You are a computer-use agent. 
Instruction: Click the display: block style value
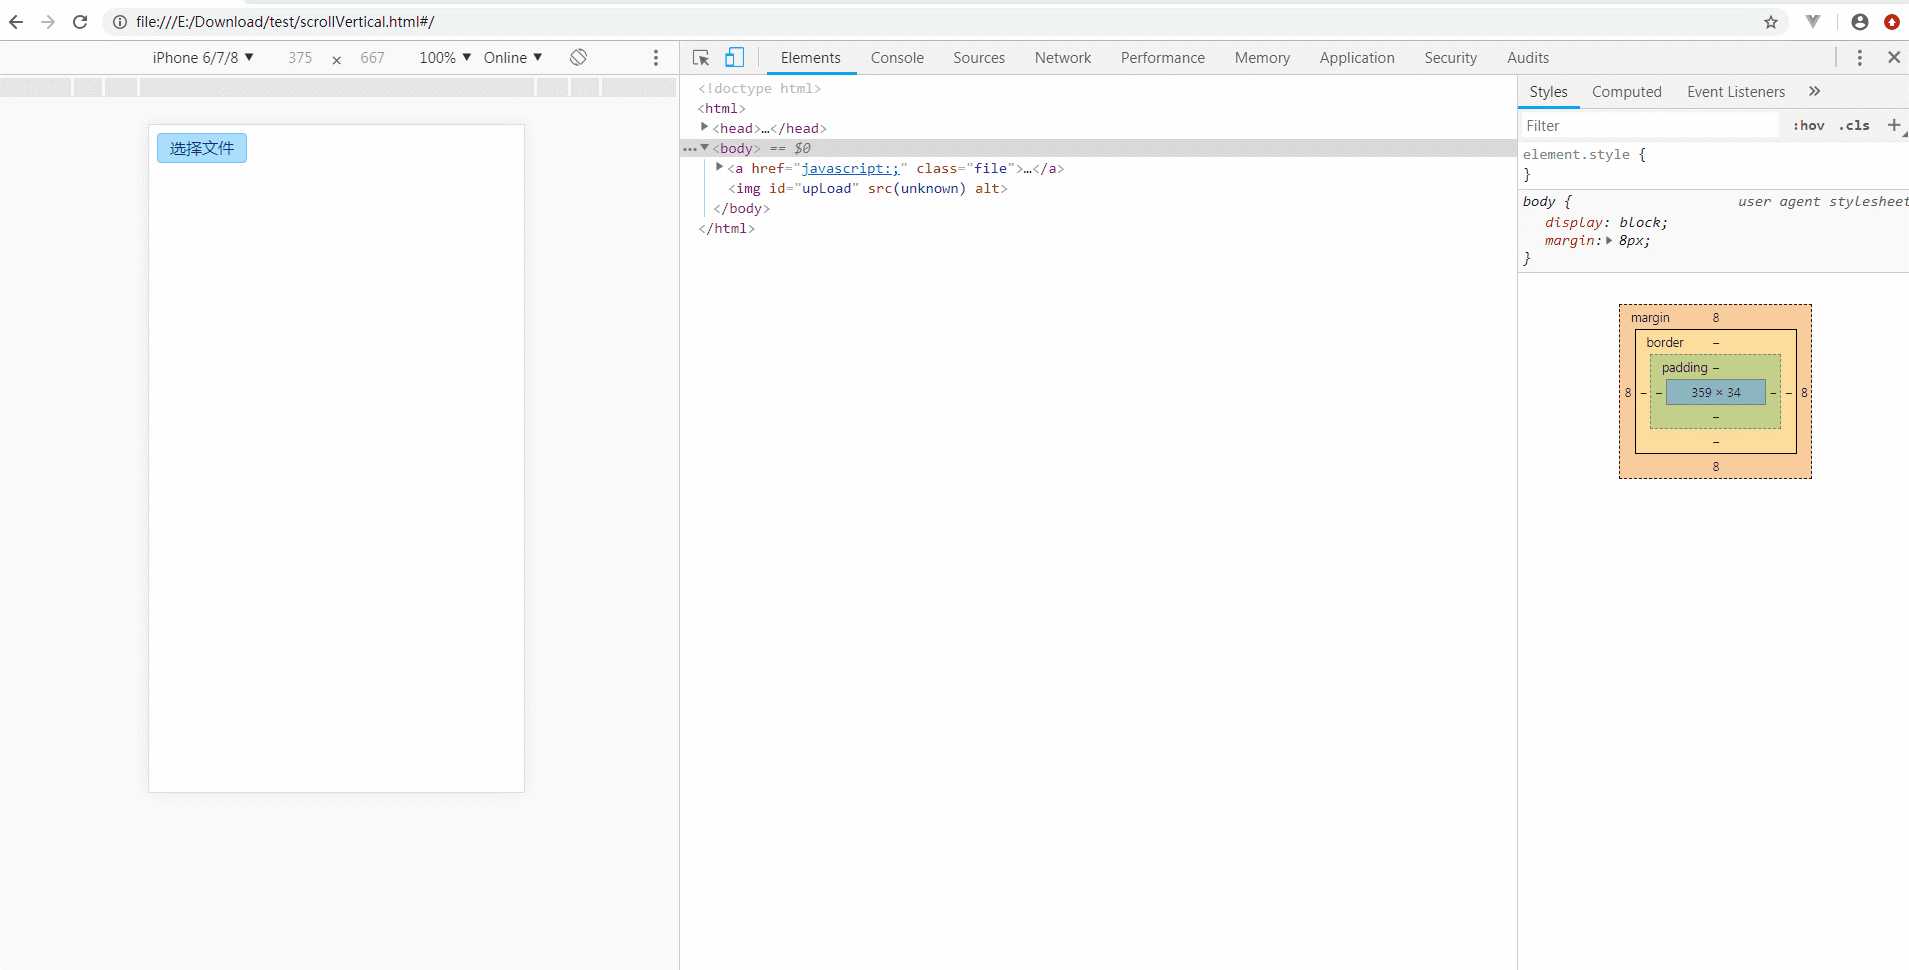pyautogui.click(x=1641, y=222)
